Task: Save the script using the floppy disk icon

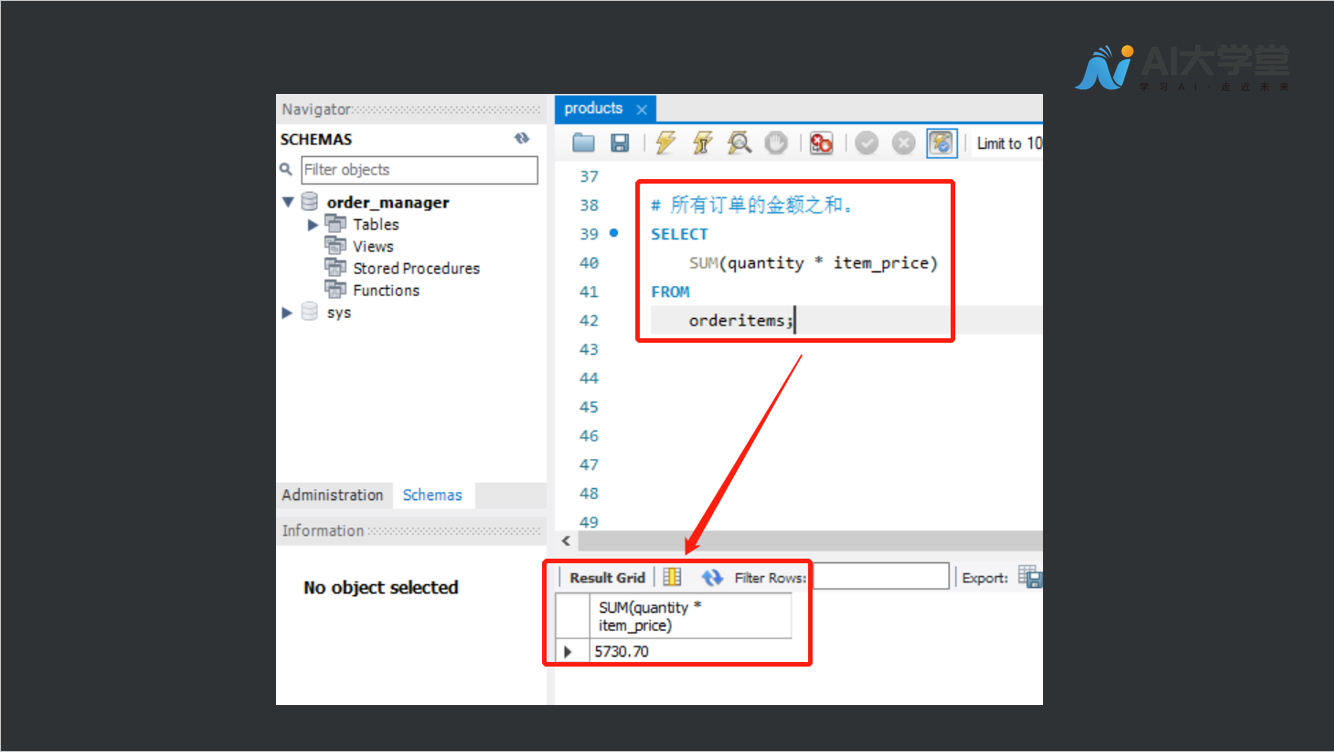Action: click(x=620, y=143)
